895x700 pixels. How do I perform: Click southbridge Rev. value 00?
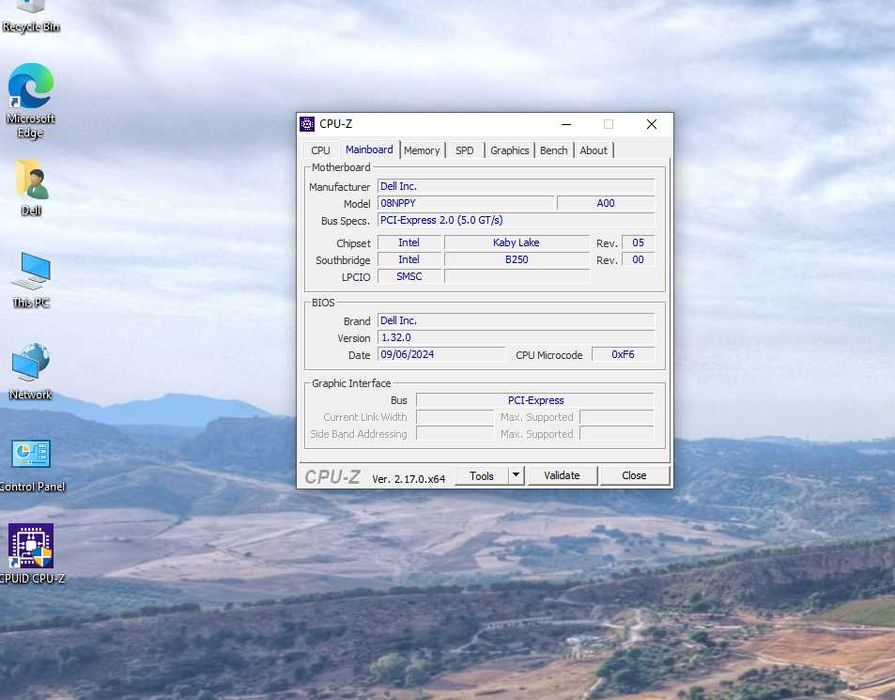638,259
